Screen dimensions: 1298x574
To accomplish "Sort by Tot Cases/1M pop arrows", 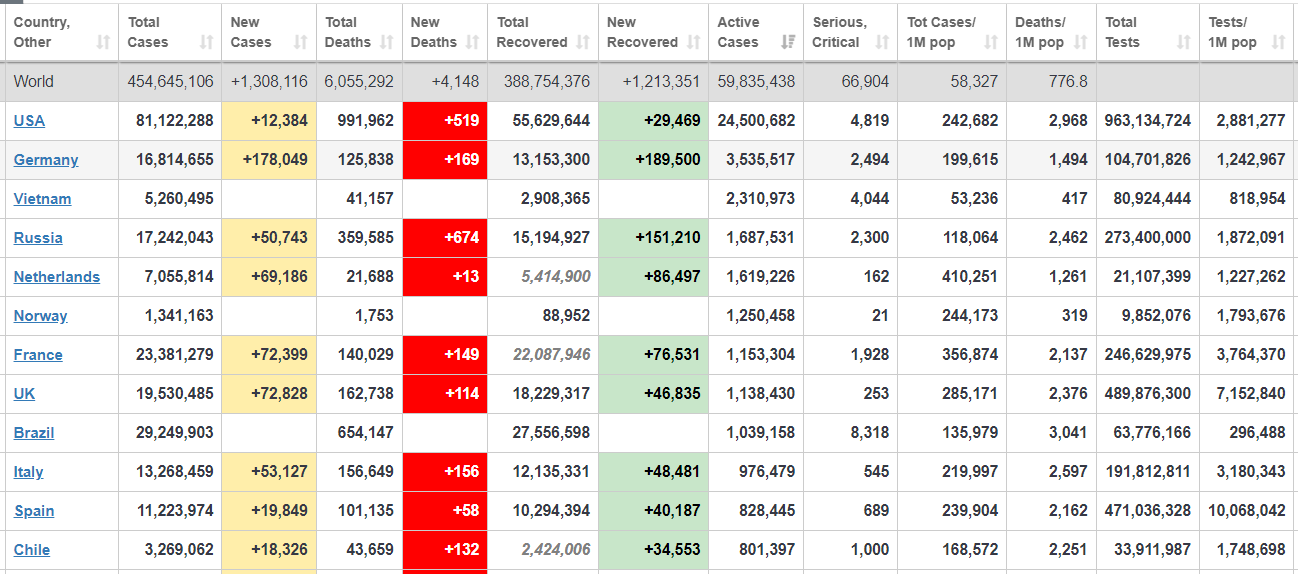I will [991, 42].
